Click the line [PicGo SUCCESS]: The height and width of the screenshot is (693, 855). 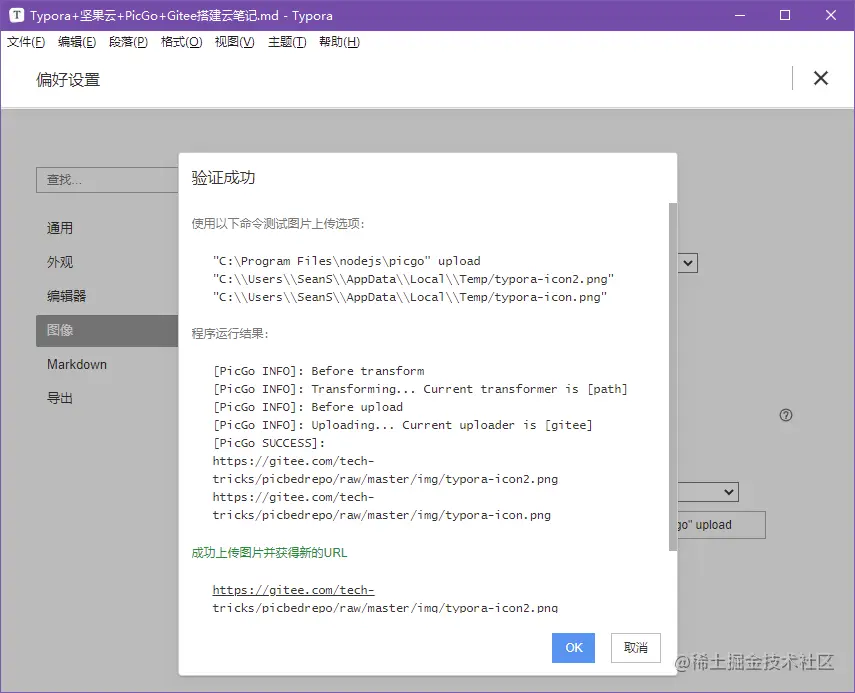269,443
